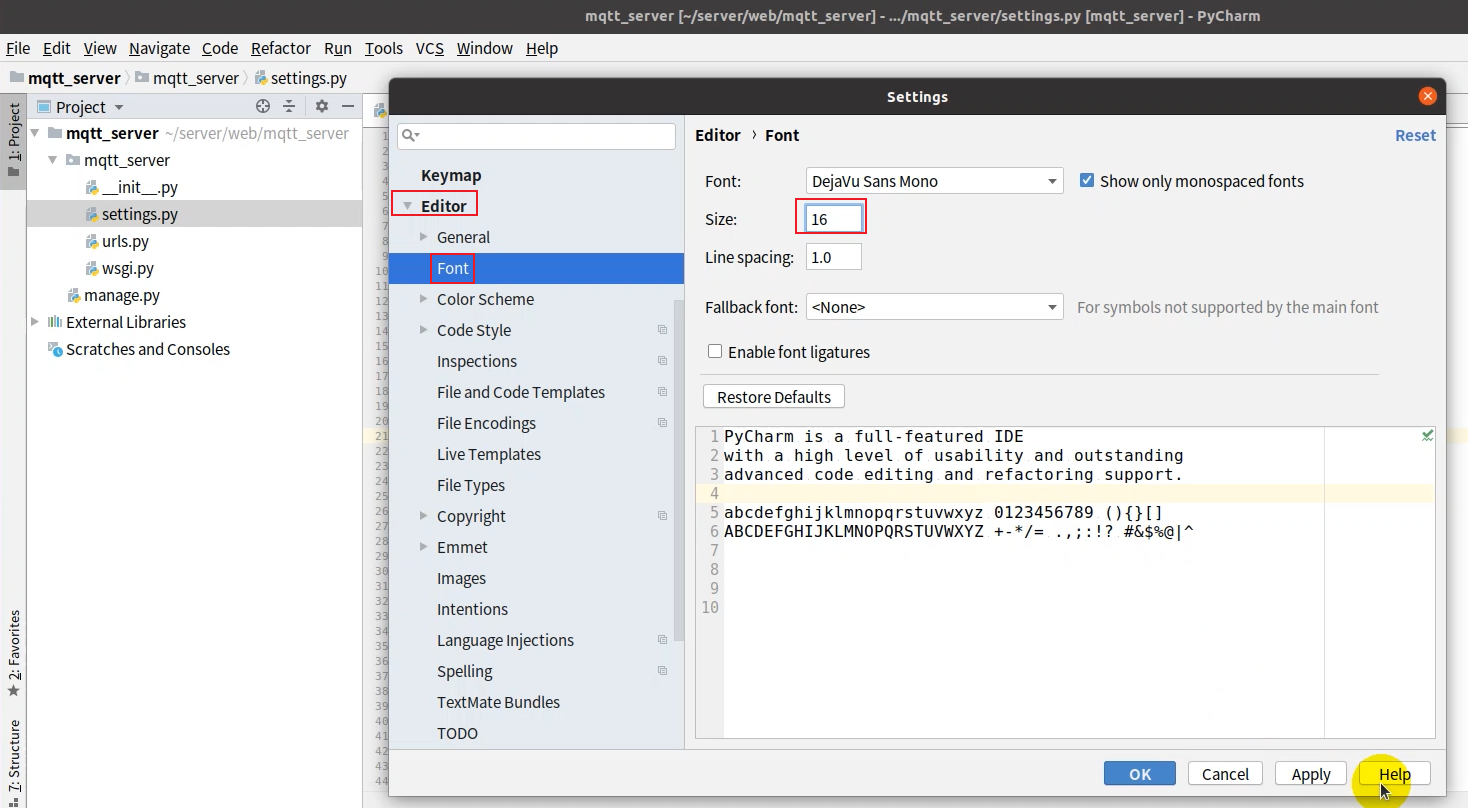The width and height of the screenshot is (1468, 808).
Task: Click the Help button in Settings dialog
Action: coord(1395,773)
